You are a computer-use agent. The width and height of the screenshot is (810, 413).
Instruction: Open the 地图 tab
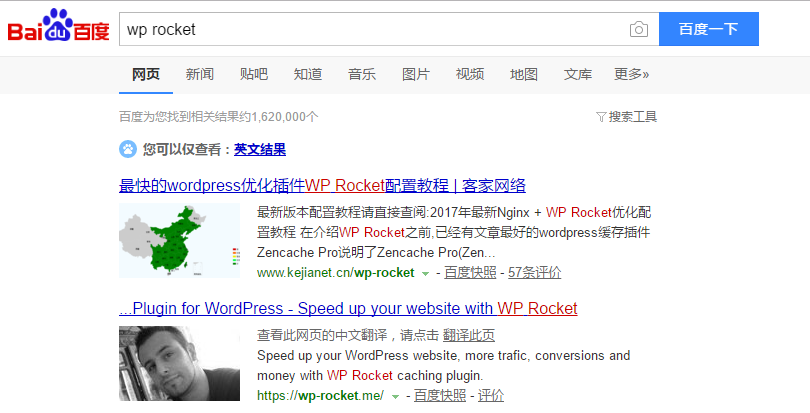point(523,74)
